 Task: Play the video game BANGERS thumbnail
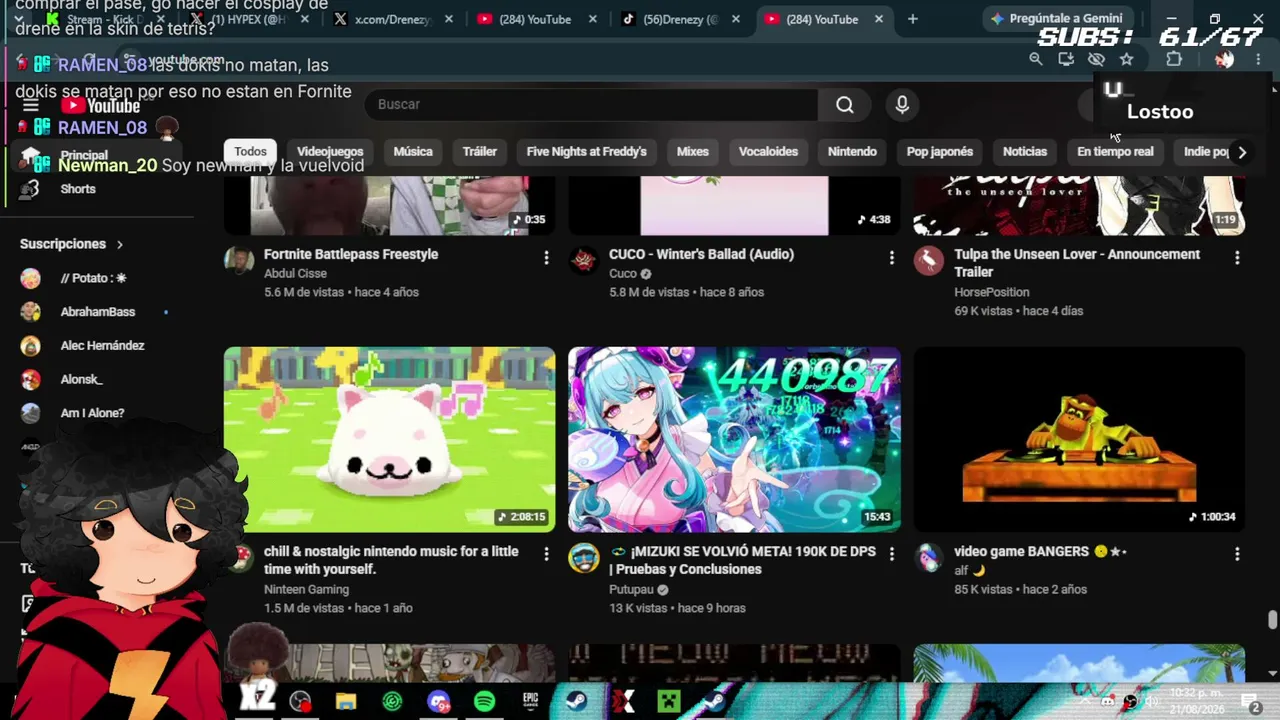[x=1079, y=439]
